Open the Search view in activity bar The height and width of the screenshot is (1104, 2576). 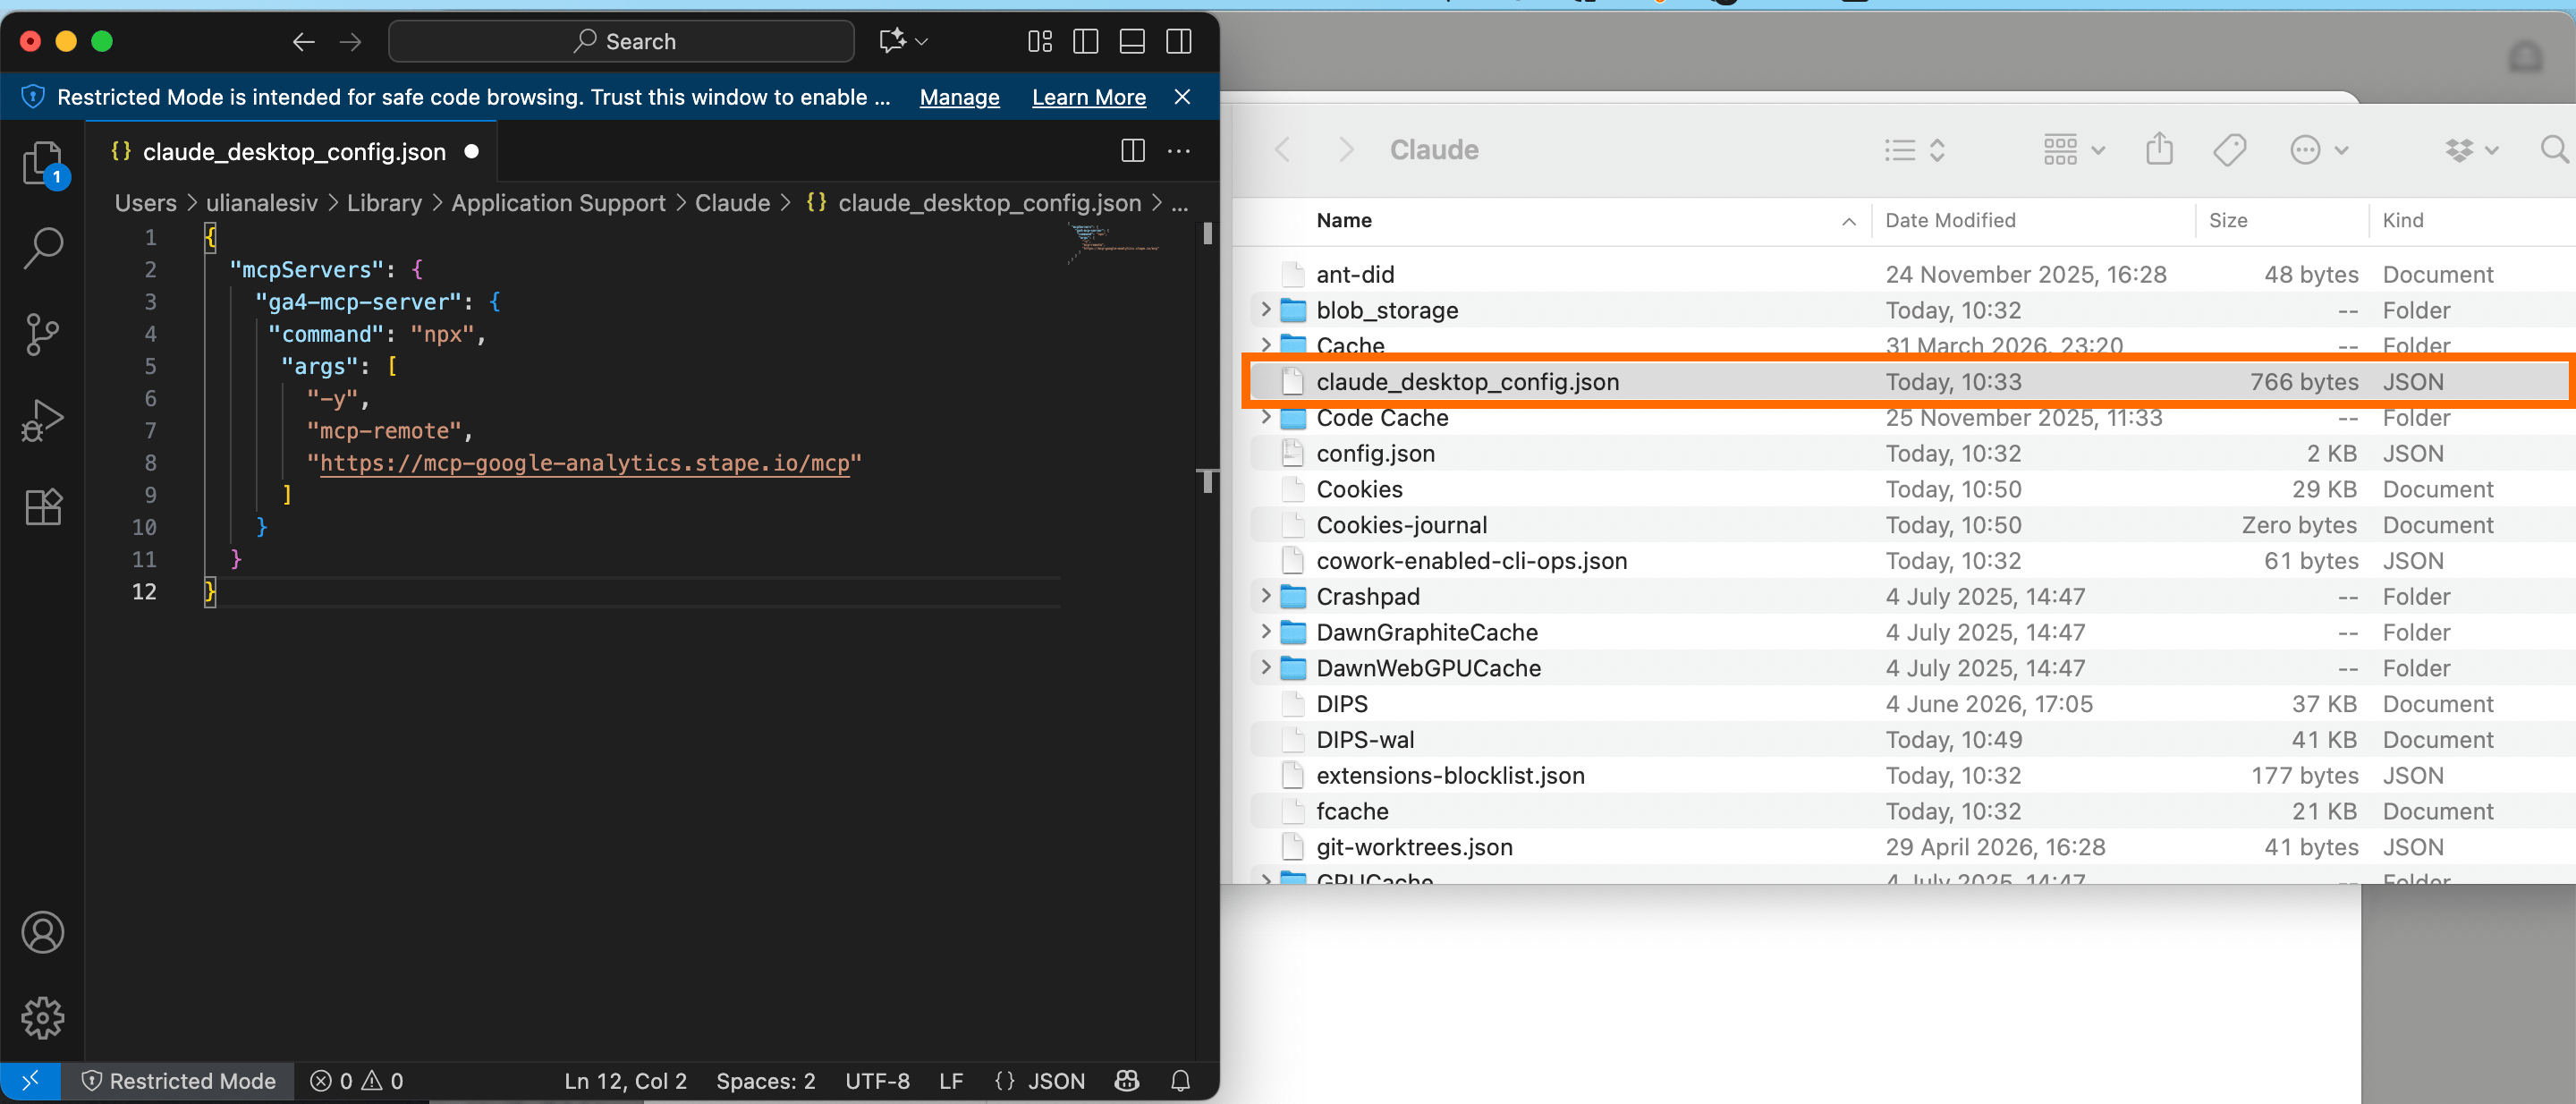click(43, 247)
